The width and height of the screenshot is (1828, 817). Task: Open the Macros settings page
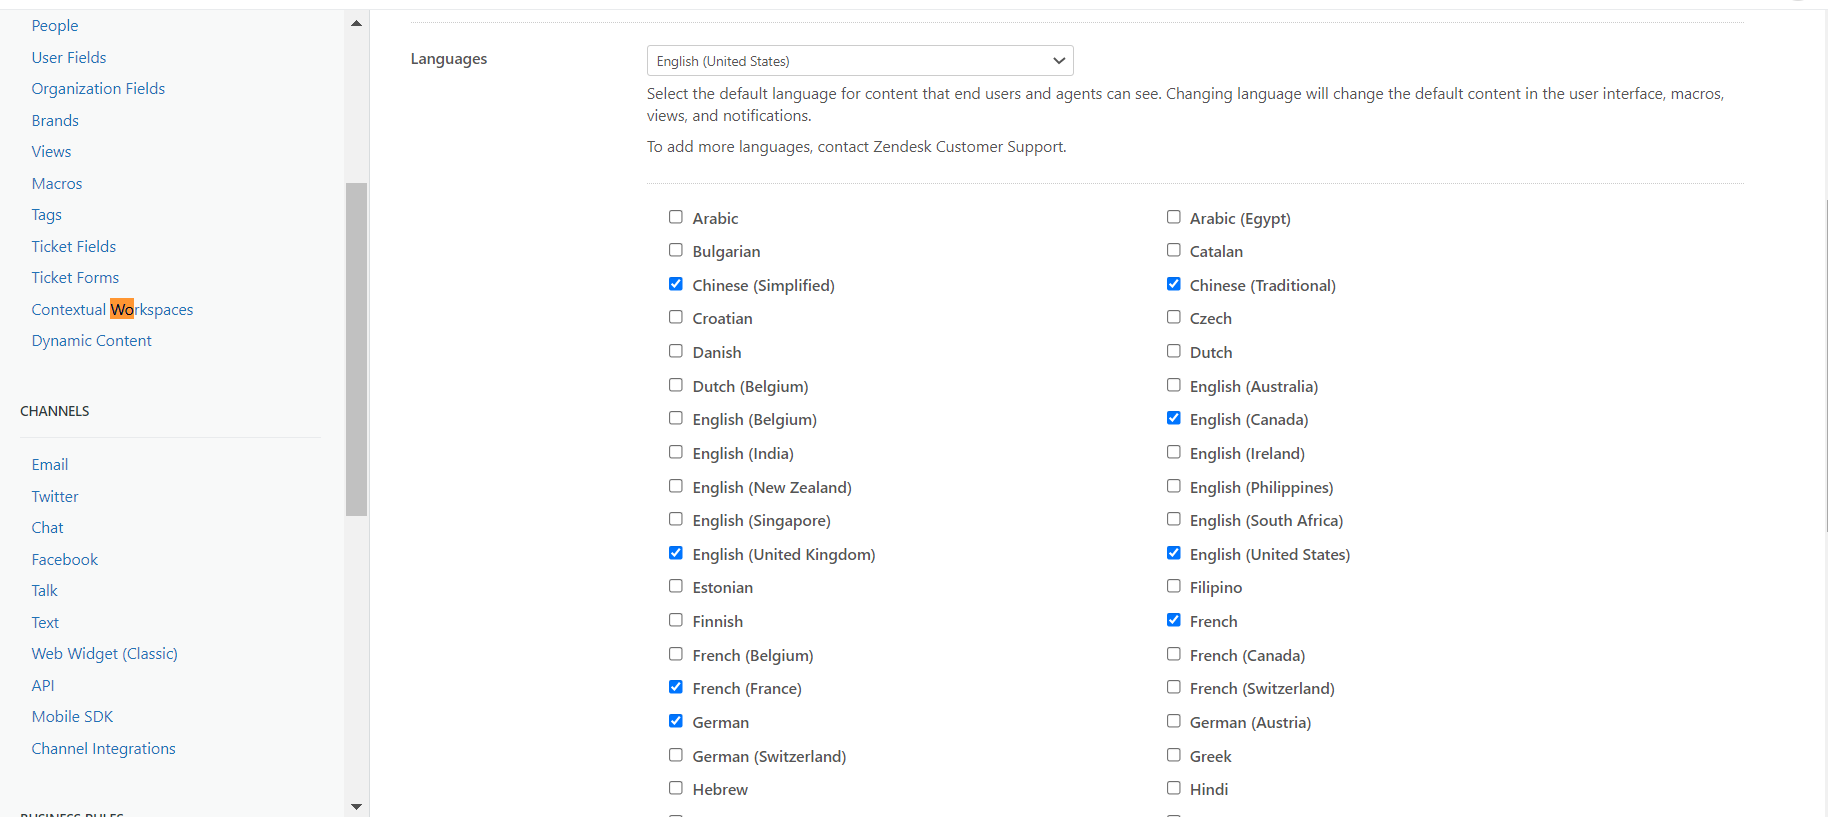point(57,184)
